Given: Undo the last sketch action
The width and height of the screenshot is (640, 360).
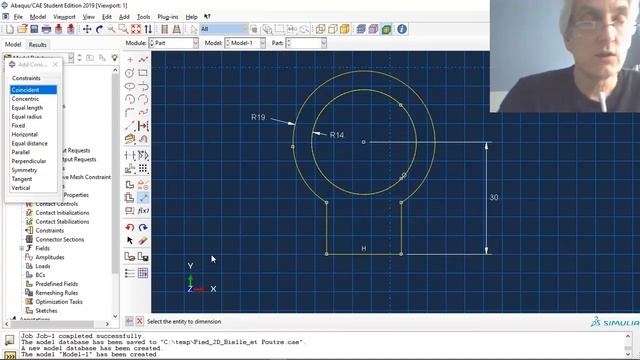Looking at the screenshot, I should (130, 227).
